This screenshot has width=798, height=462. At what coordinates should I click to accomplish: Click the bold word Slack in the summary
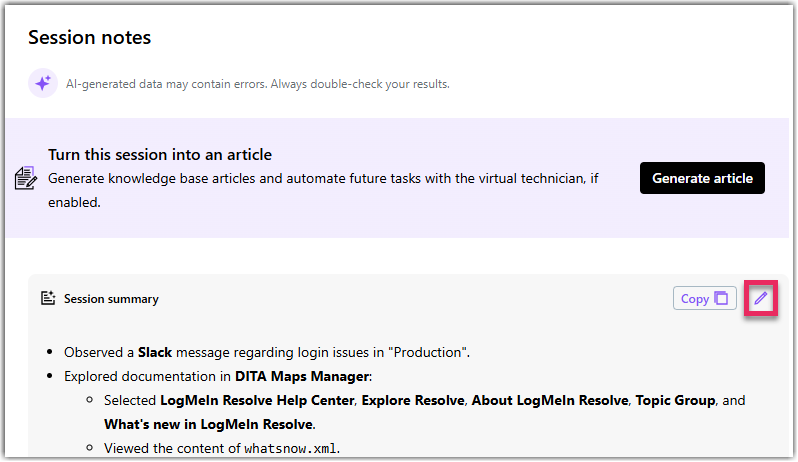pyautogui.click(x=155, y=352)
